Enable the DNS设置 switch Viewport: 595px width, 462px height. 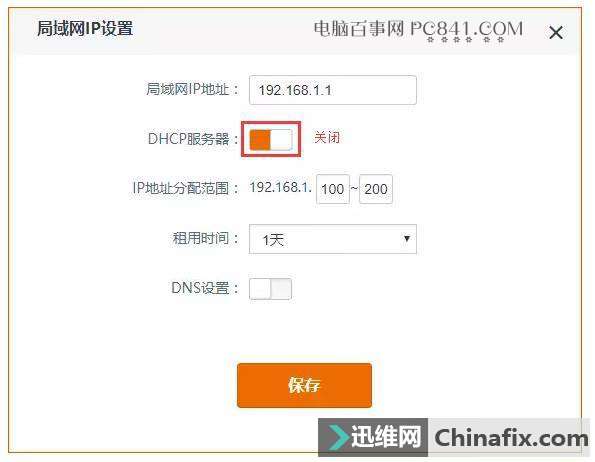pyautogui.click(x=270, y=289)
